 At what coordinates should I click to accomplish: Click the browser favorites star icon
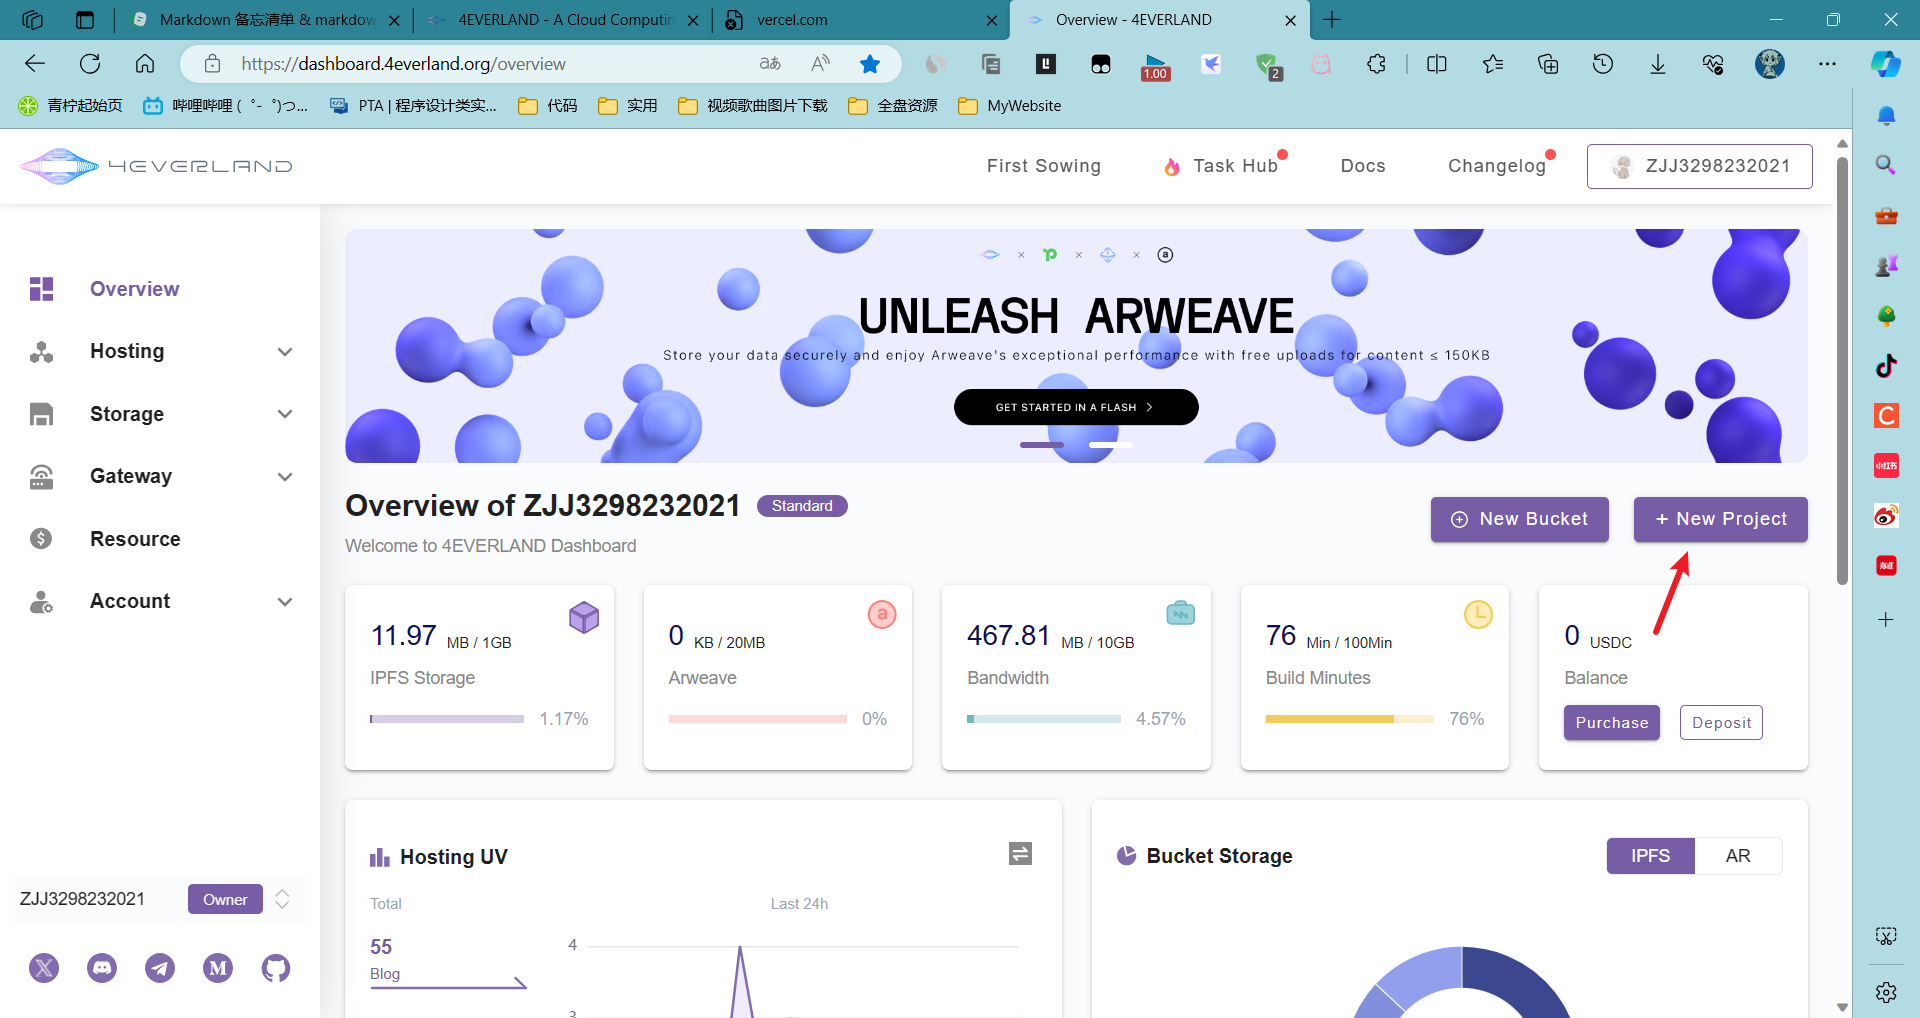click(870, 64)
